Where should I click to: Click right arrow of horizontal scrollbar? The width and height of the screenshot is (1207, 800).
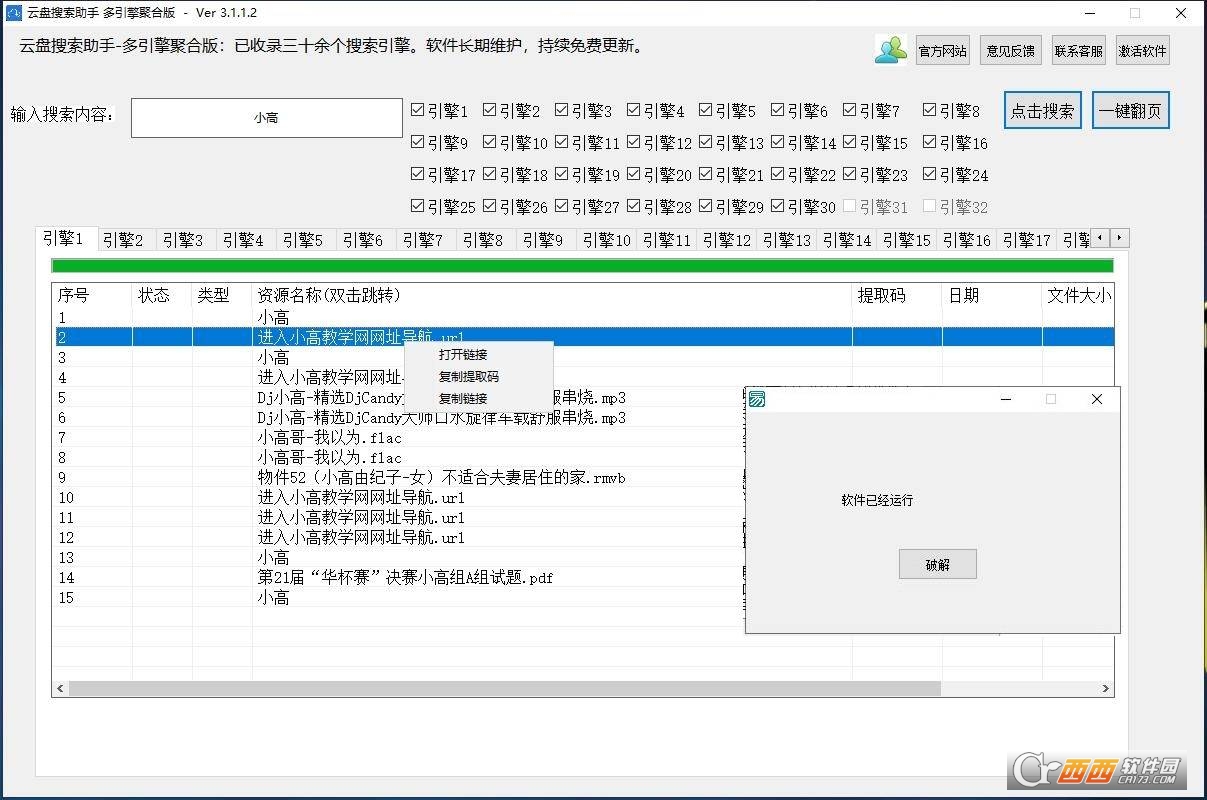[x=1106, y=689]
